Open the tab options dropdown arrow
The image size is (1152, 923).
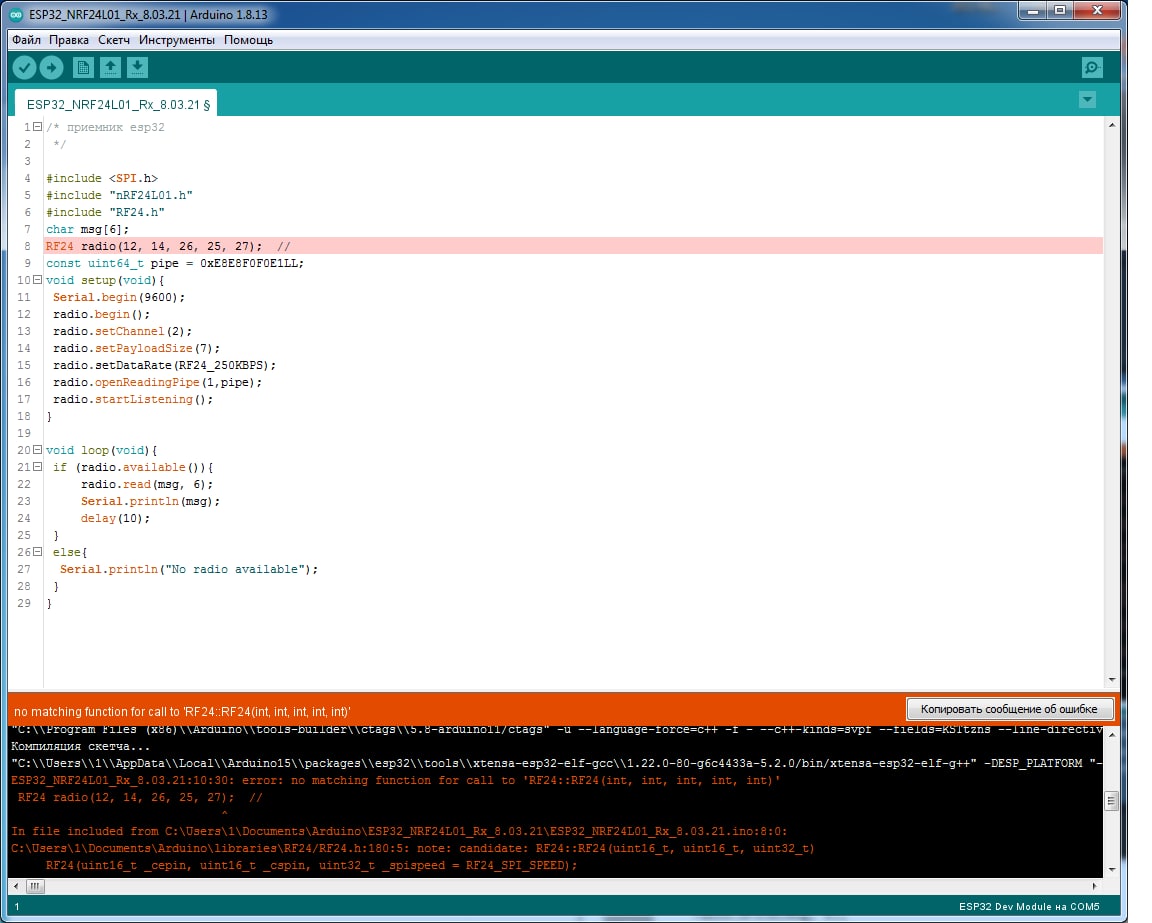click(x=1087, y=100)
